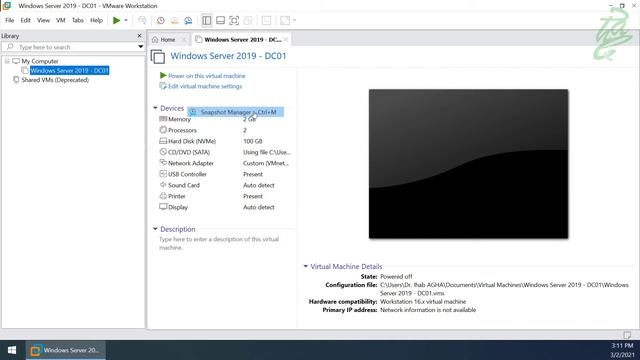The height and width of the screenshot is (360, 640).
Task: Open the VM menu
Action: tap(60, 20)
